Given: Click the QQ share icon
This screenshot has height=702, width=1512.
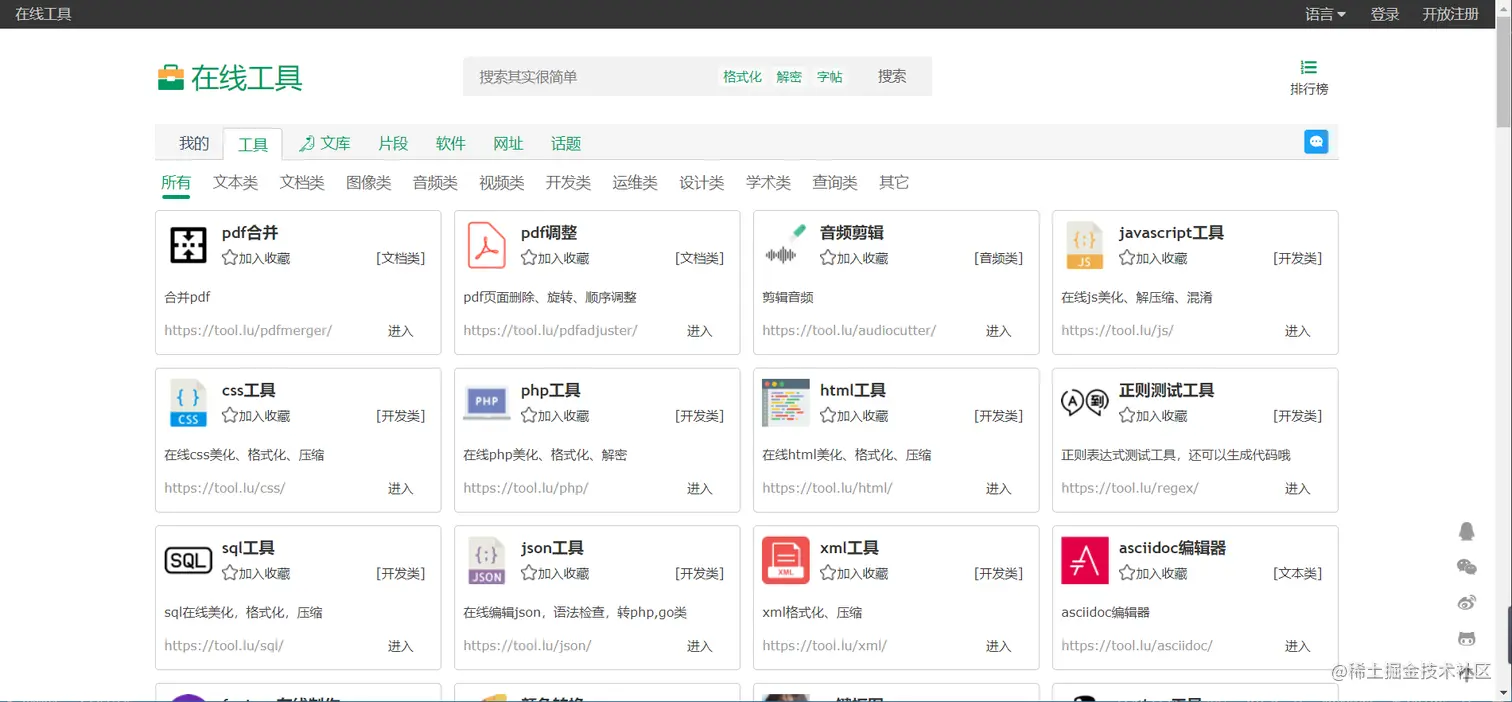Looking at the screenshot, I should tap(1467, 531).
